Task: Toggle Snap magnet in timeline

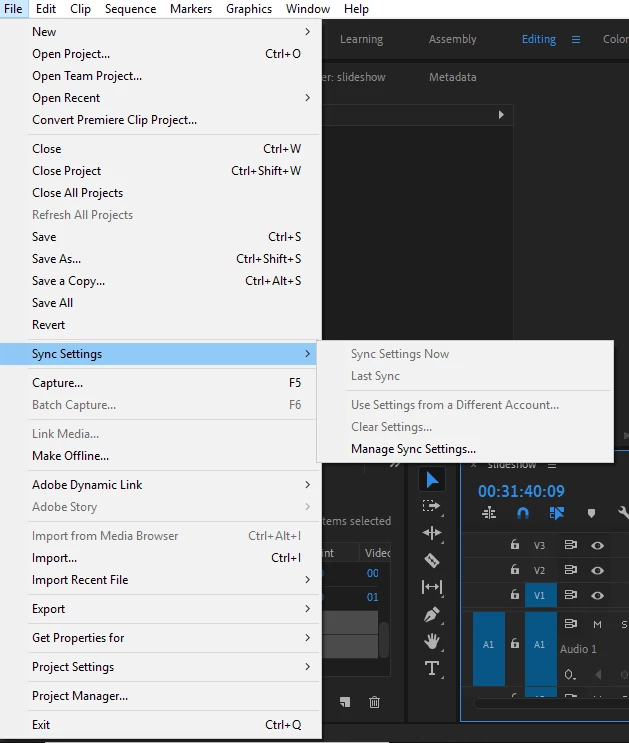Action: [x=522, y=513]
